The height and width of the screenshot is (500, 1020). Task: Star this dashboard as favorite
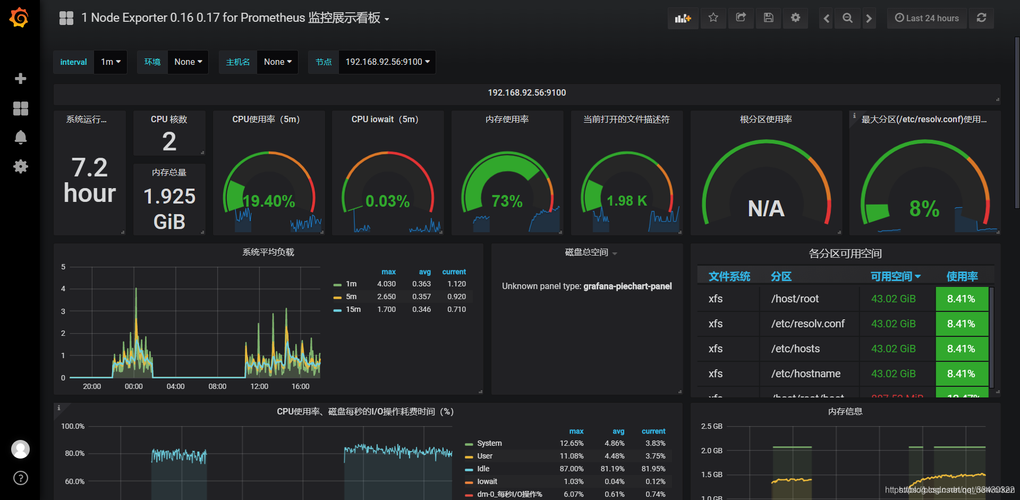713,18
